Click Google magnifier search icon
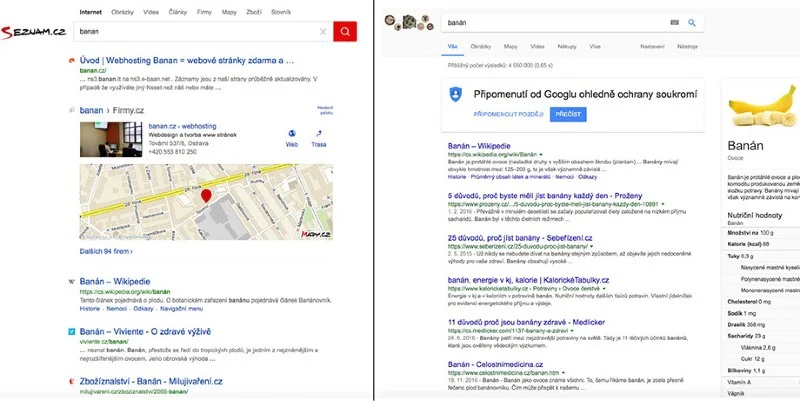This screenshot has height=401, width=800. pos(692,22)
